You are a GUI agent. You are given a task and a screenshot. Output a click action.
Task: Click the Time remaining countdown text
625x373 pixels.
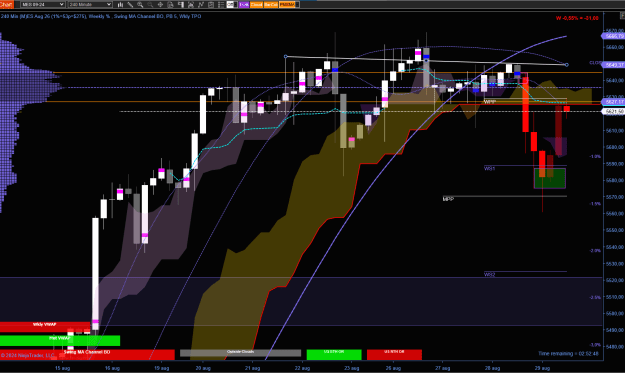pyautogui.click(x=568, y=353)
